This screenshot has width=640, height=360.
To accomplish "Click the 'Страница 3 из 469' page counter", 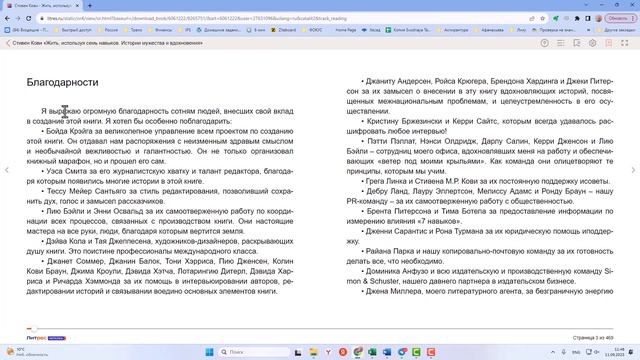I will pyautogui.click(x=593, y=338).
